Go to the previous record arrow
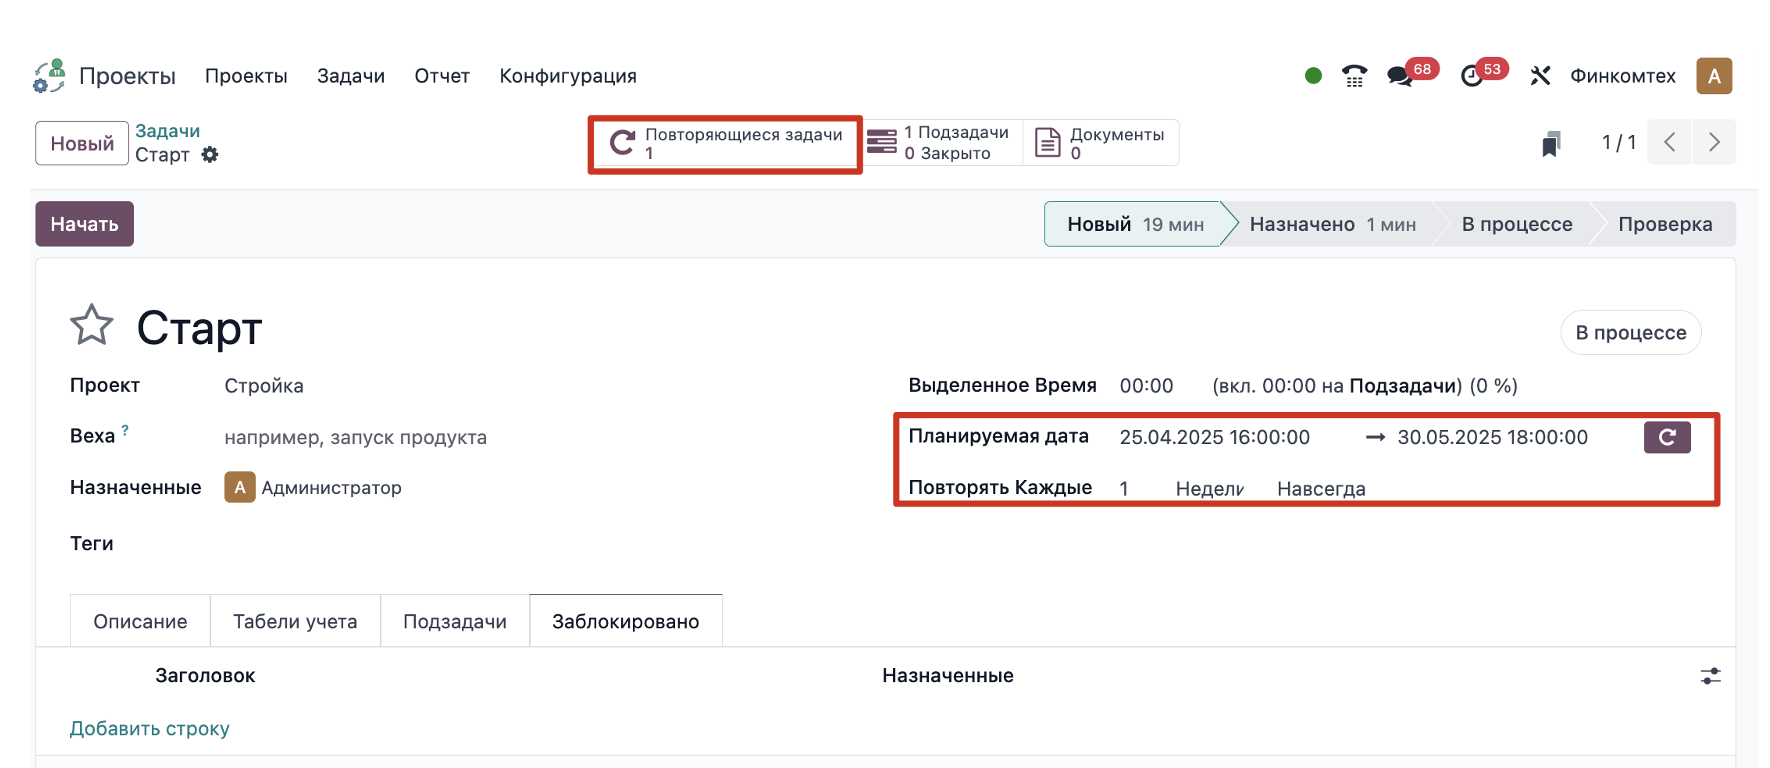 click(x=1670, y=142)
